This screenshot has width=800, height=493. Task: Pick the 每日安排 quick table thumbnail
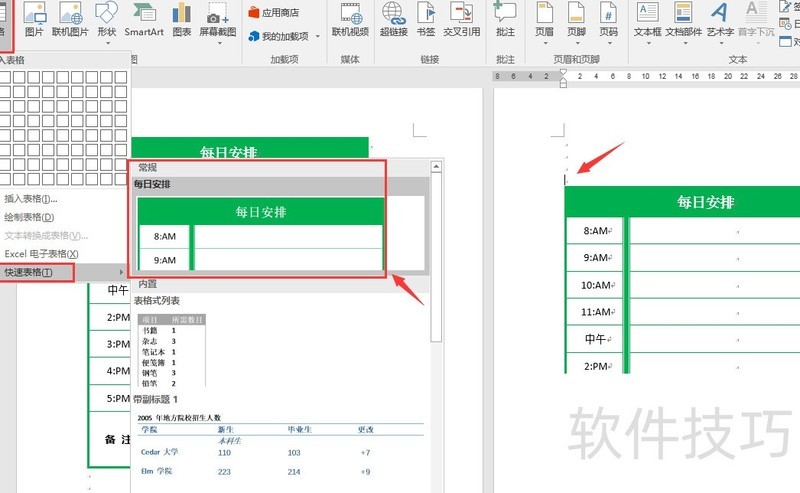tap(260, 234)
